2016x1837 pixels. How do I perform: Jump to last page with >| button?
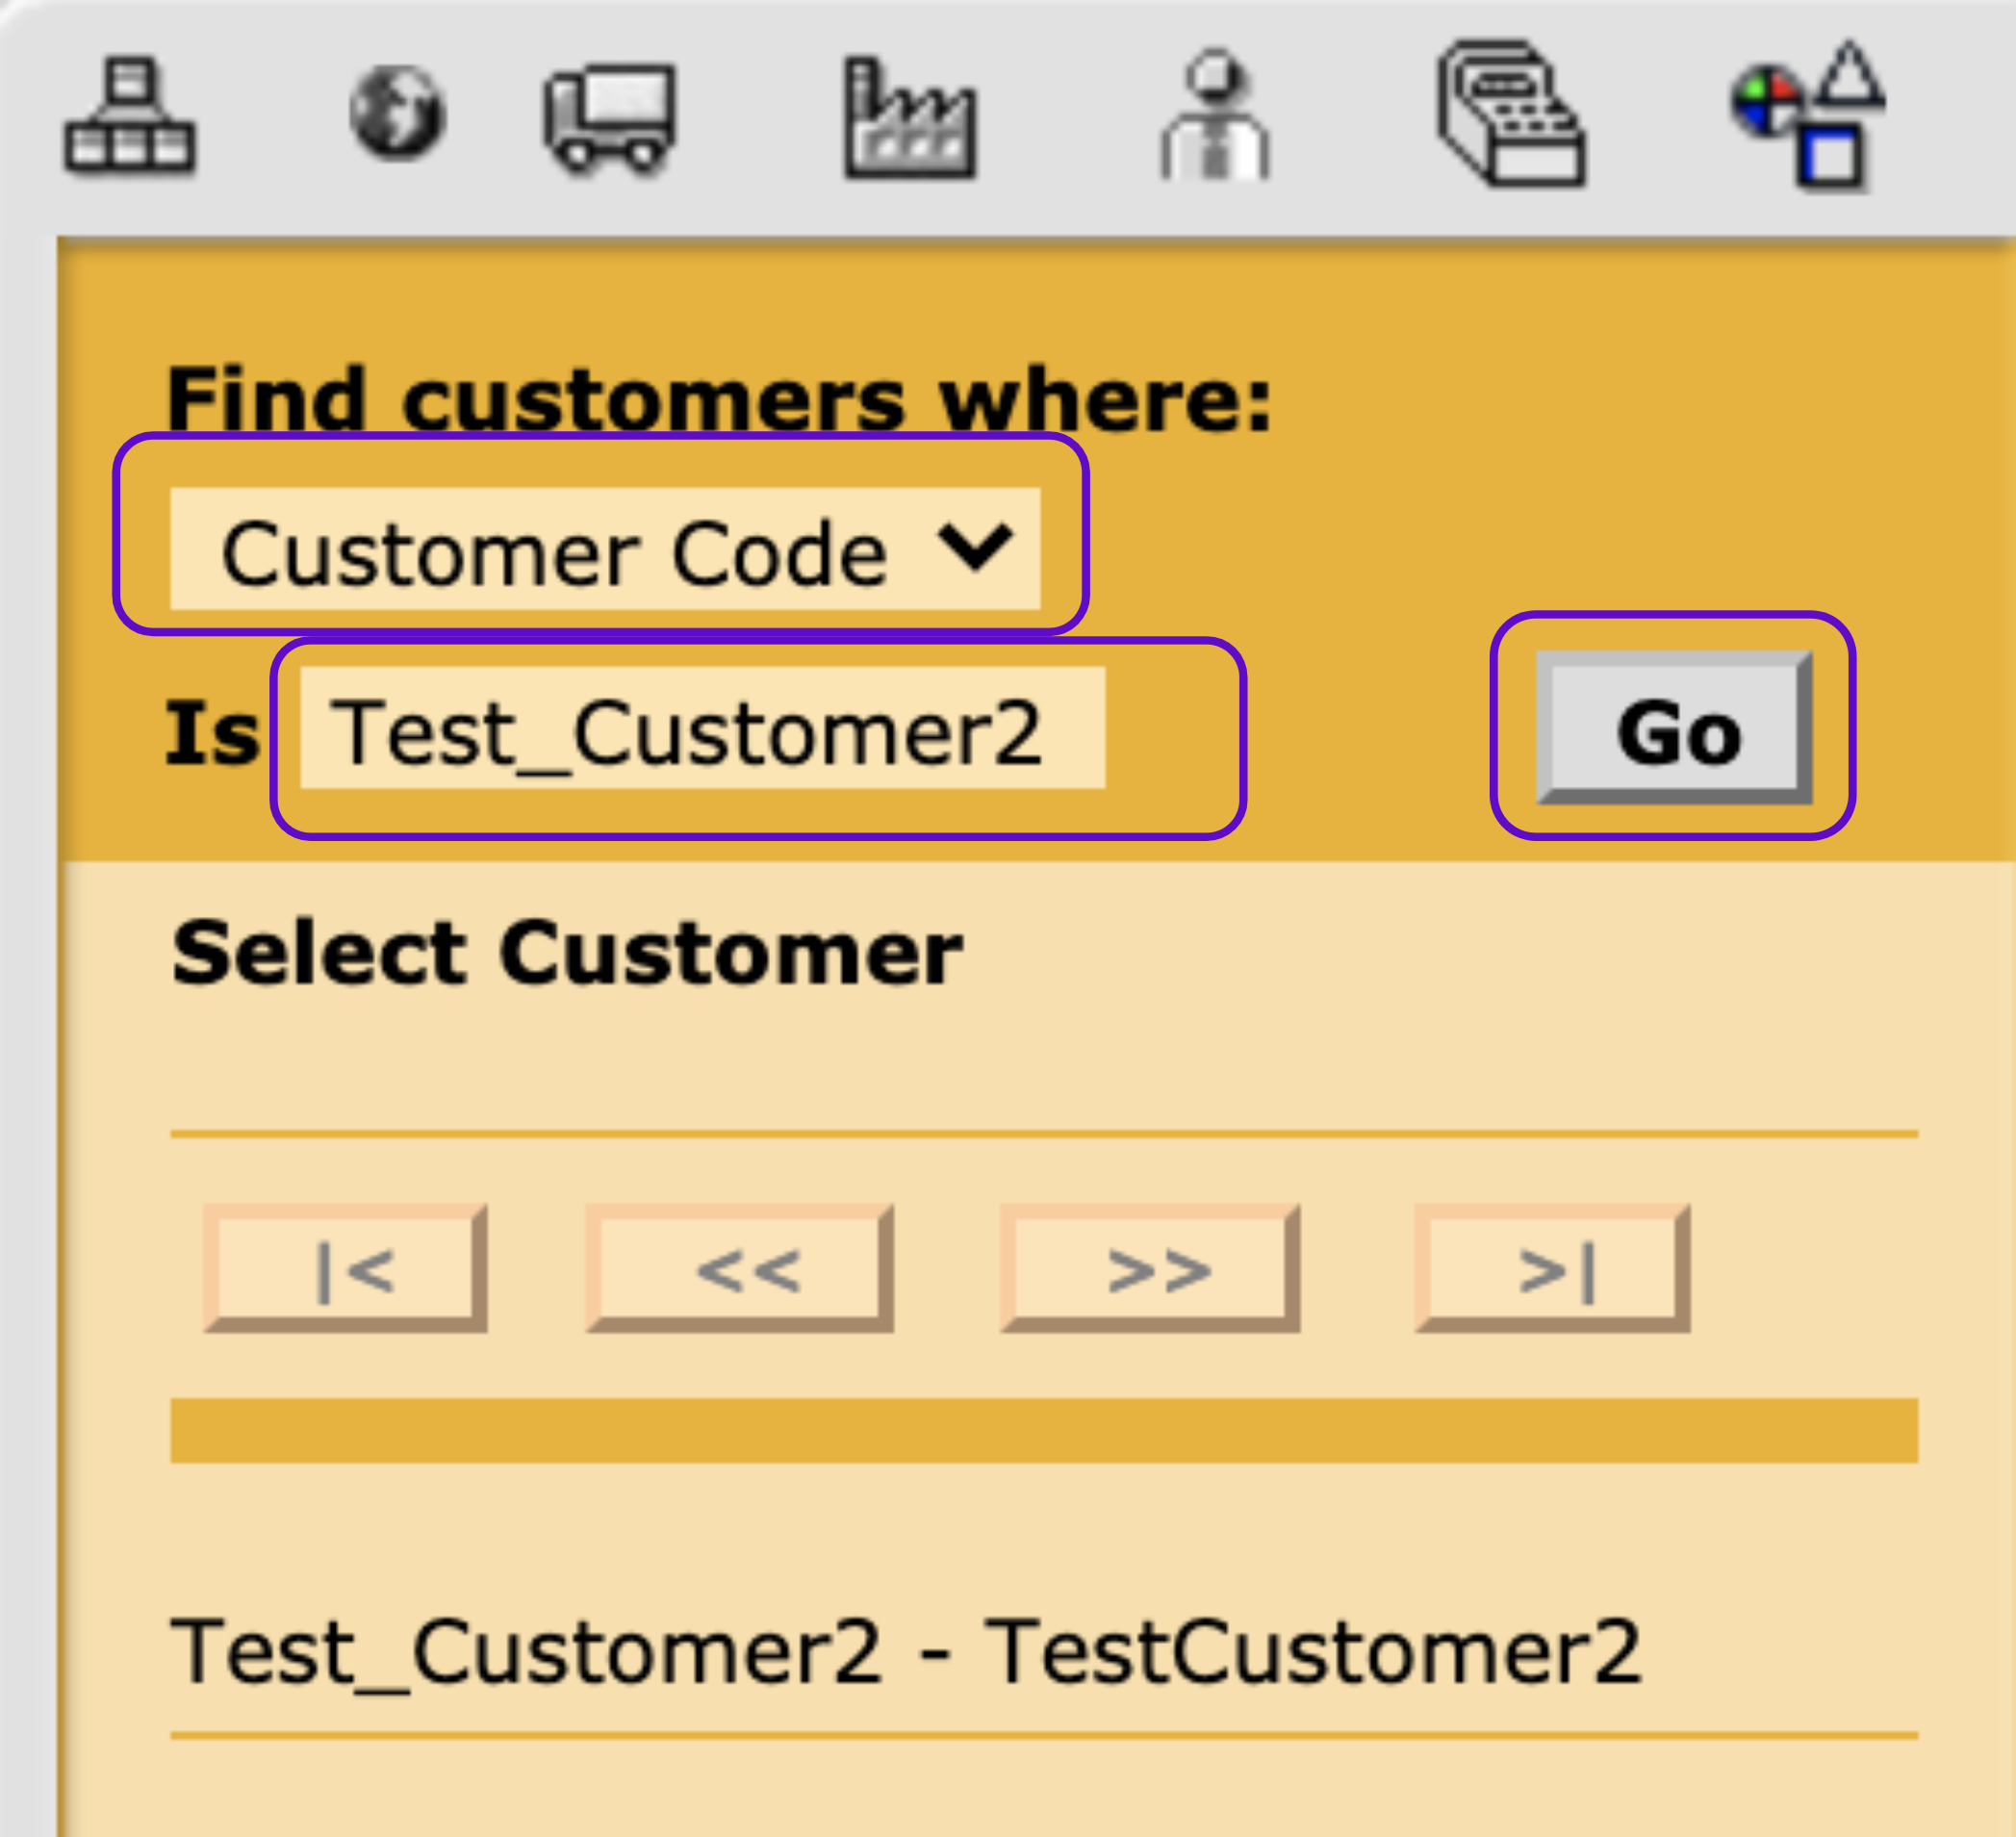click(x=1552, y=1269)
